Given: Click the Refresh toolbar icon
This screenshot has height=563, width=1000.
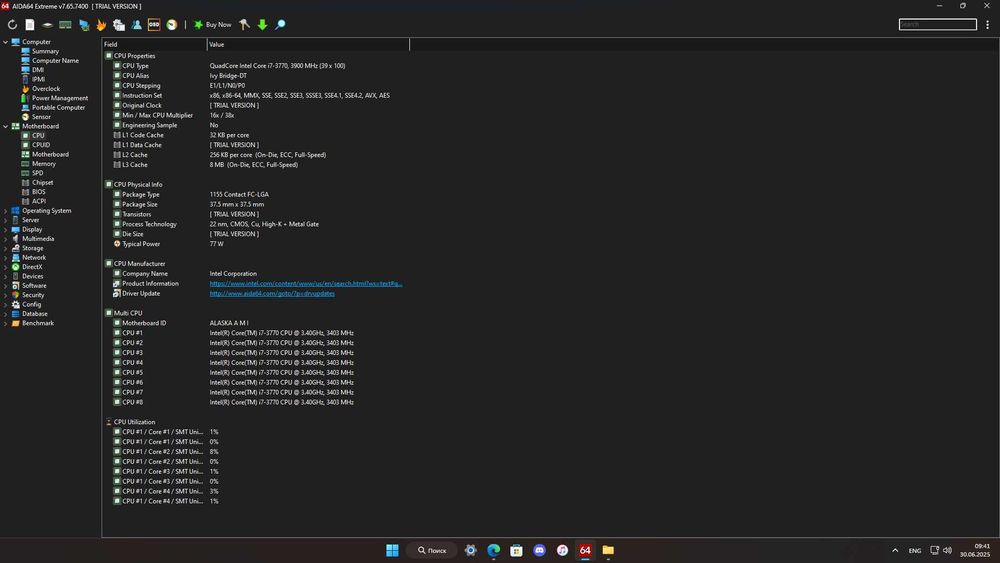Looking at the screenshot, I should click(x=12, y=25).
